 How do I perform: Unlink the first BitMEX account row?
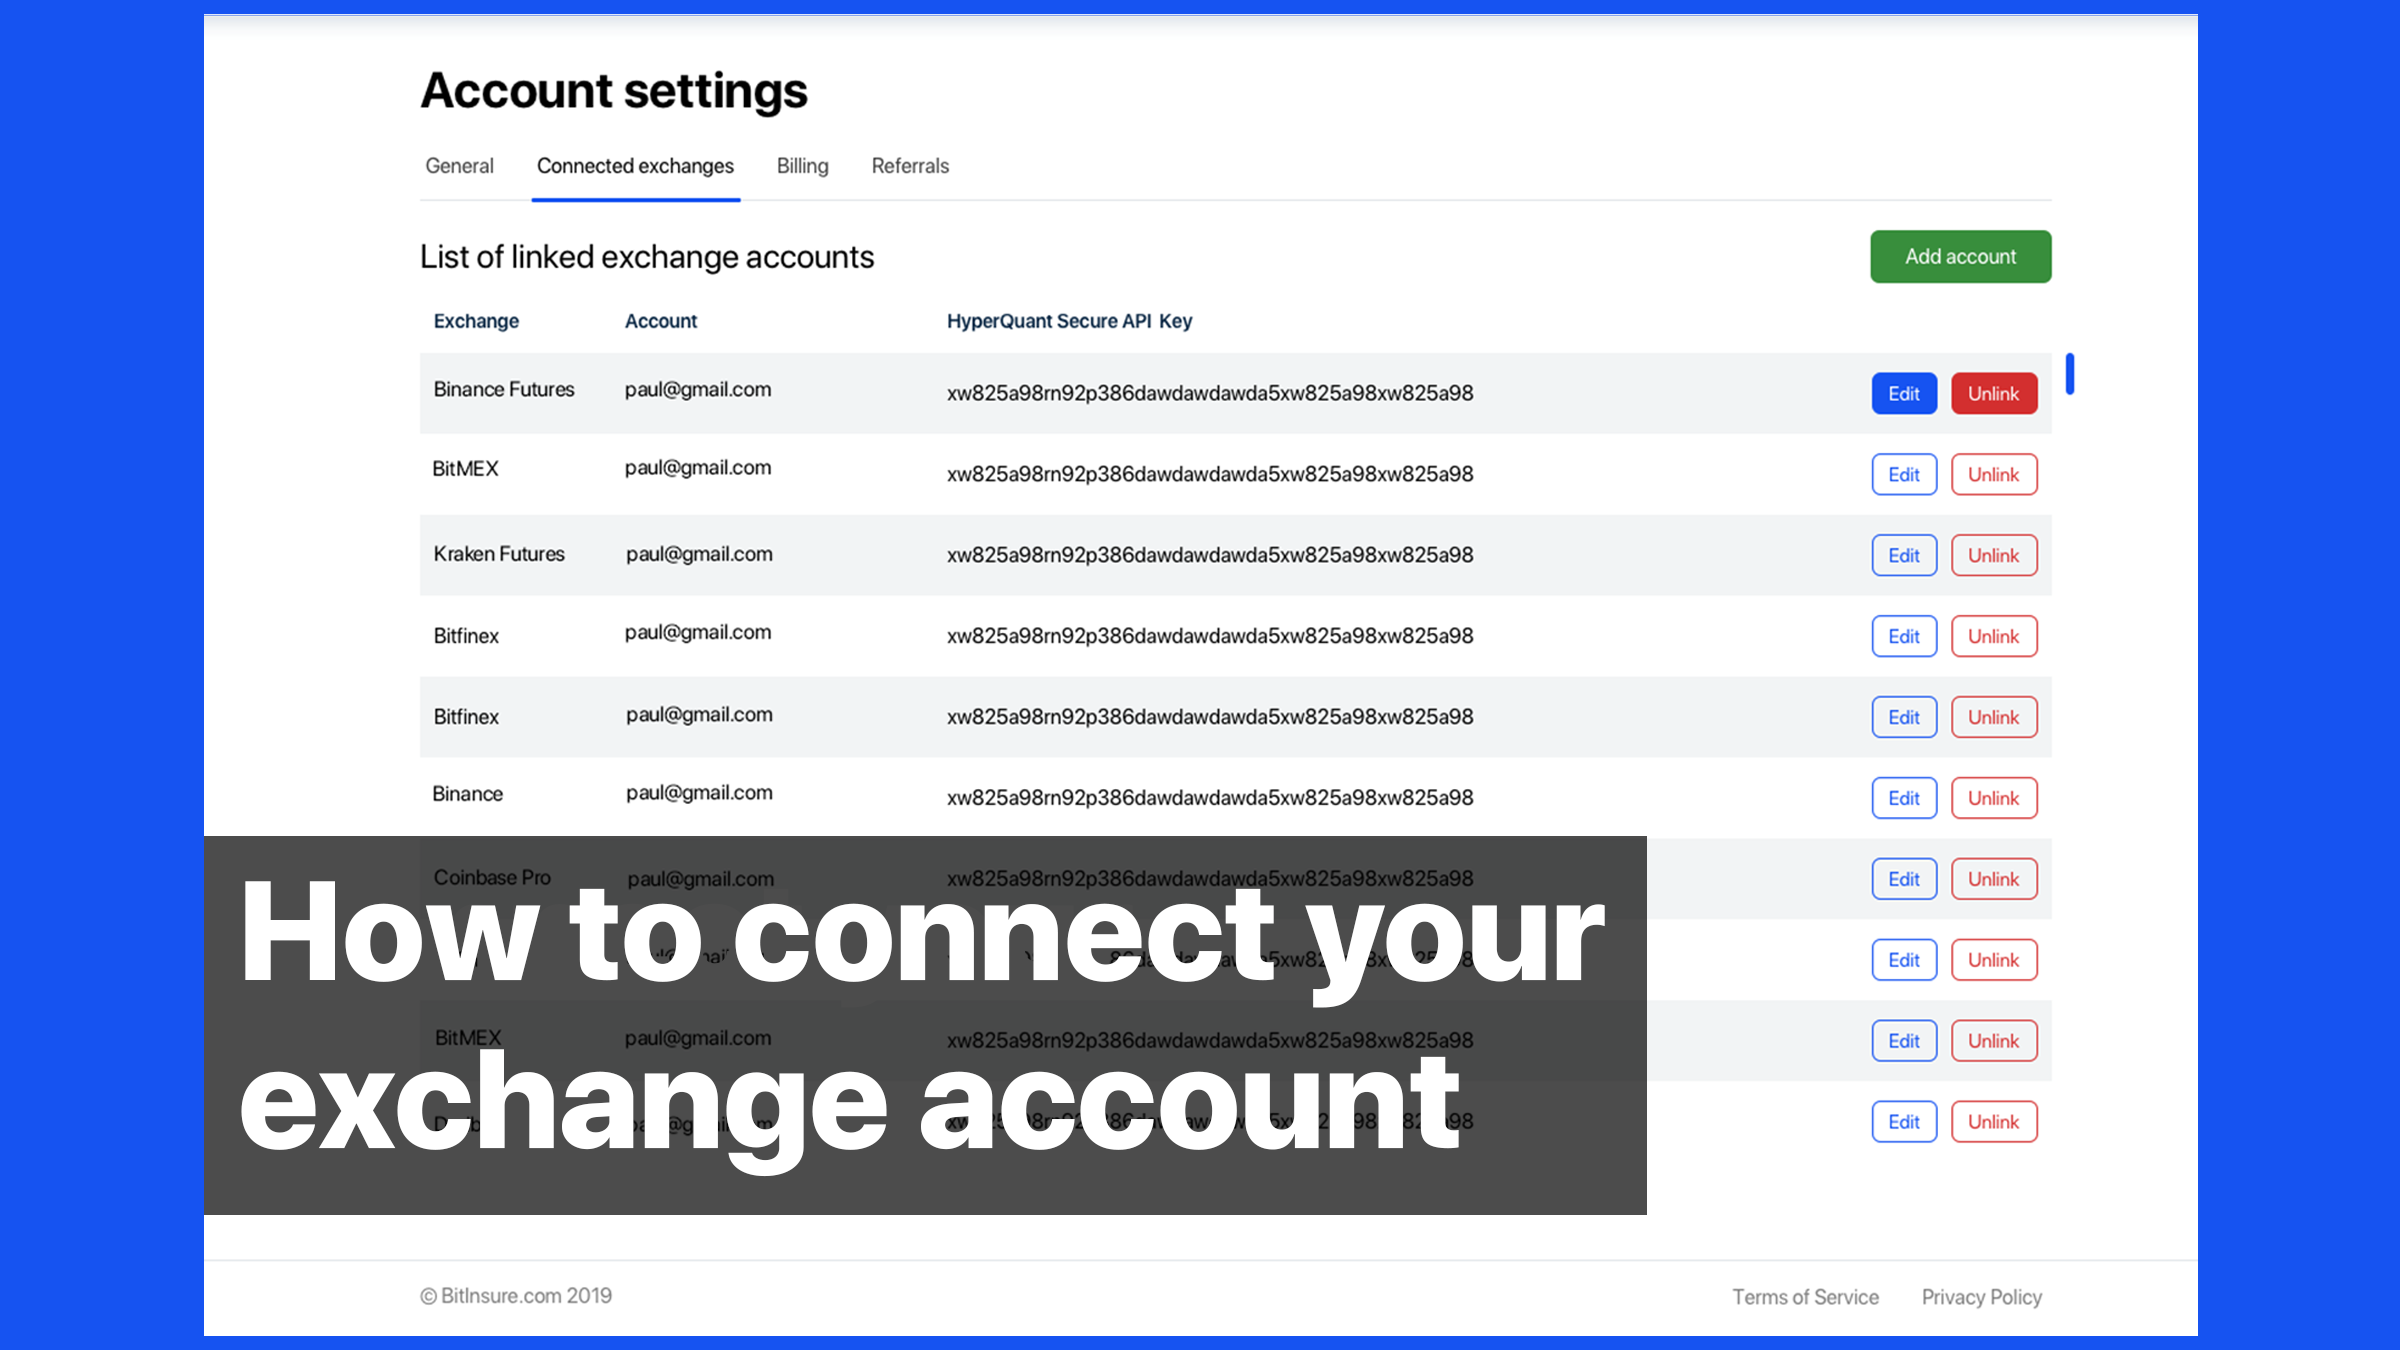[1994, 475]
